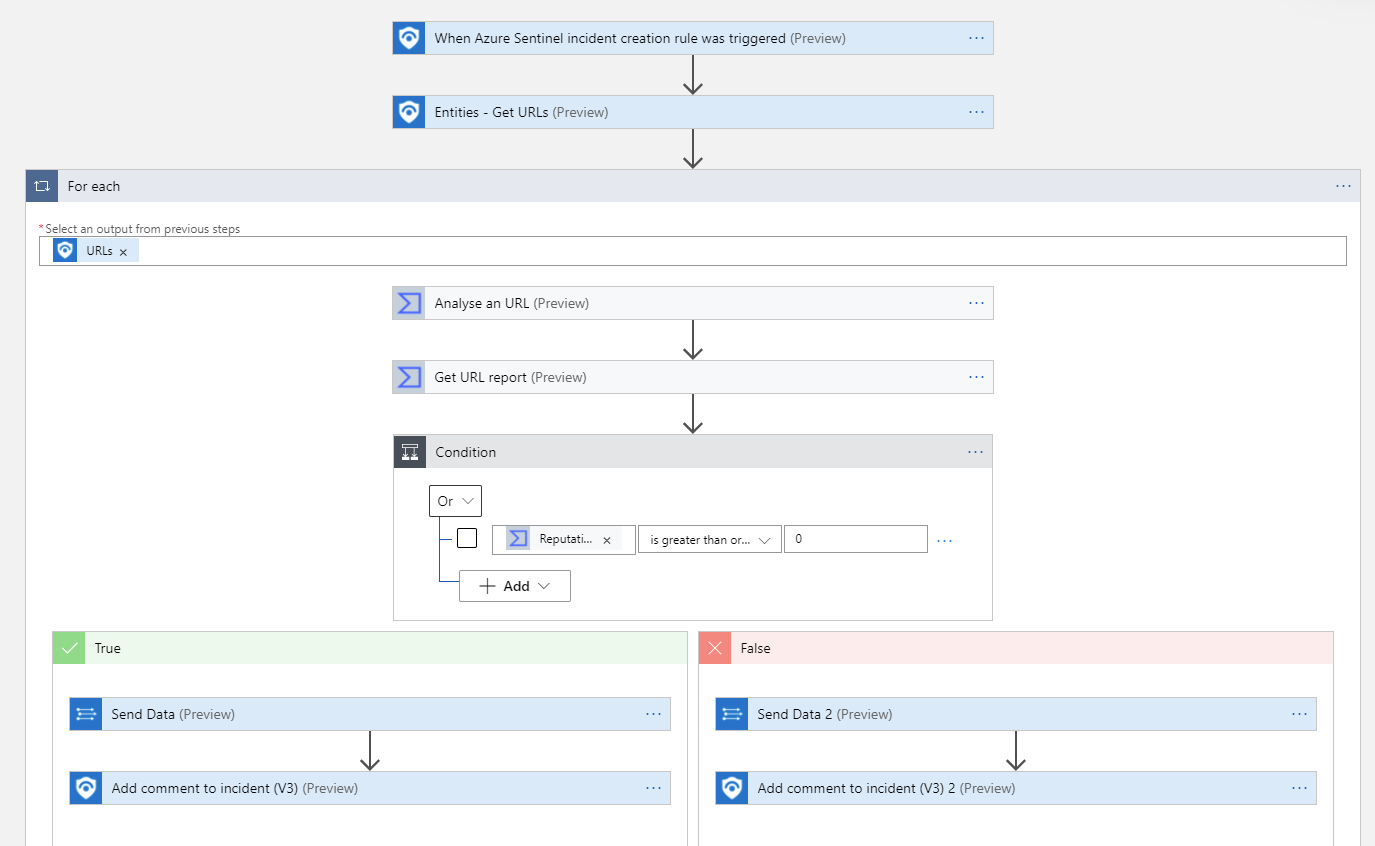Expand Add comment to incident (V3) step

(x=370, y=788)
